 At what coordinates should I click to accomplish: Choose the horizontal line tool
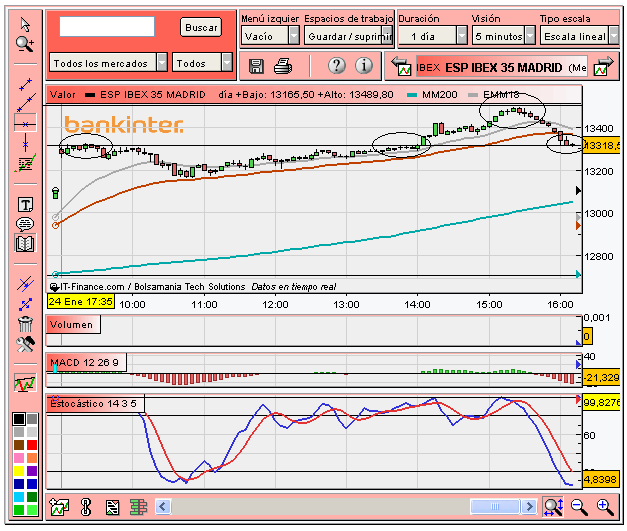25,124
